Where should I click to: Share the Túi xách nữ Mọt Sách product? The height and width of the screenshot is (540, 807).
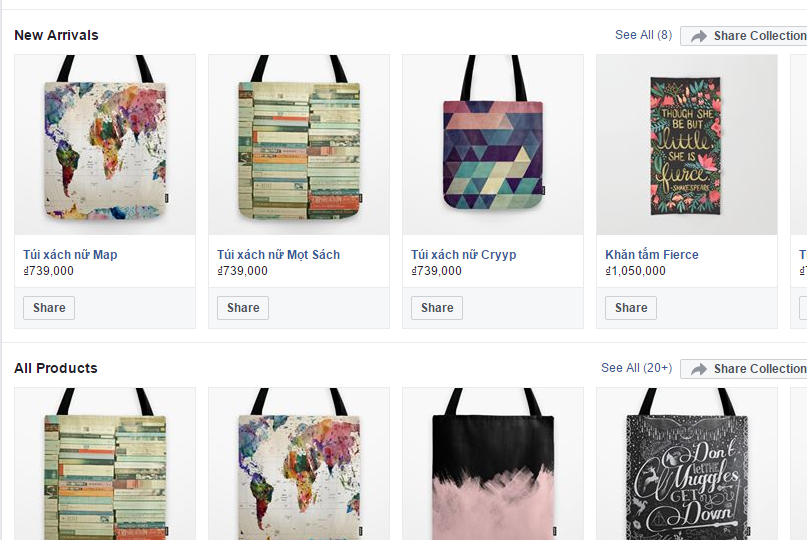point(243,308)
